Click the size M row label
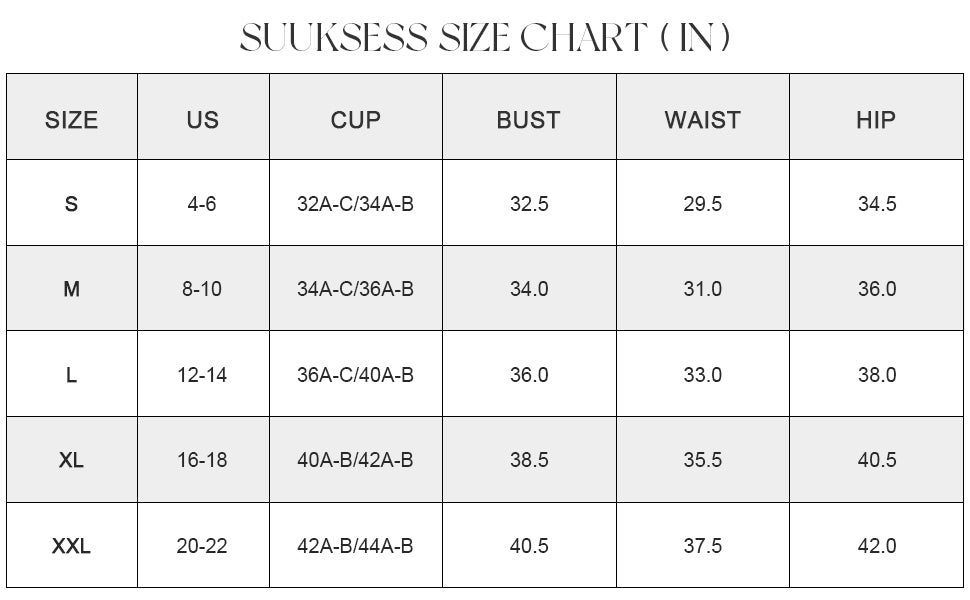The height and width of the screenshot is (600, 970). coord(71,289)
